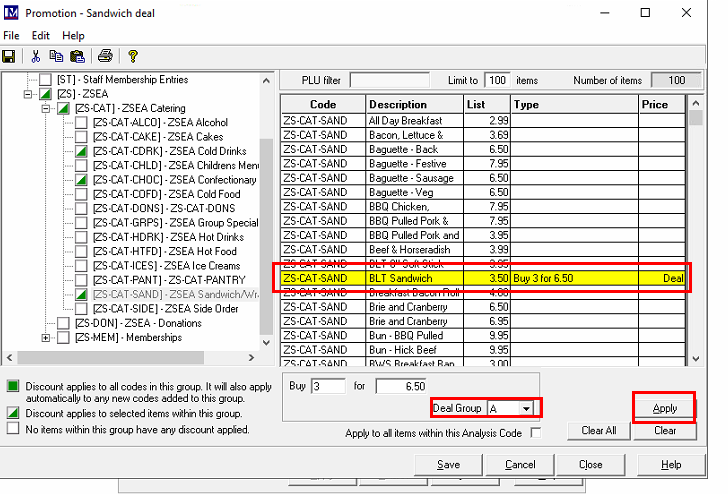Click the Cancel button
The image size is (728, 494).
point(520,464)
